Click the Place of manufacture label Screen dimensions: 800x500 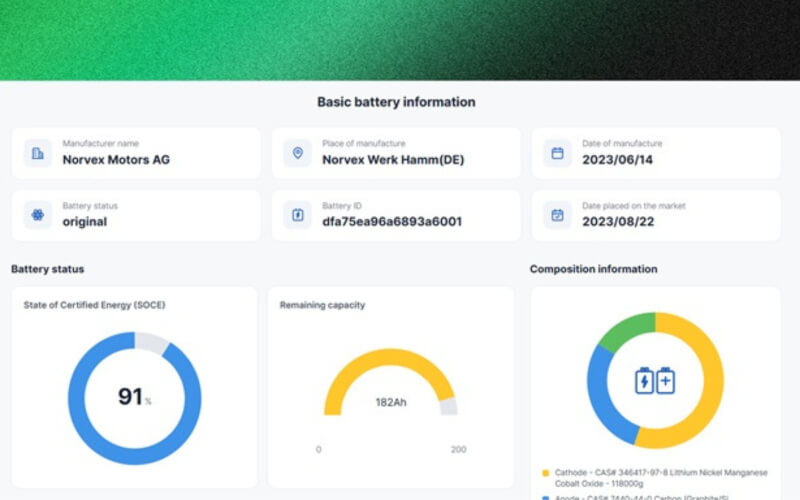pos(363,143)
